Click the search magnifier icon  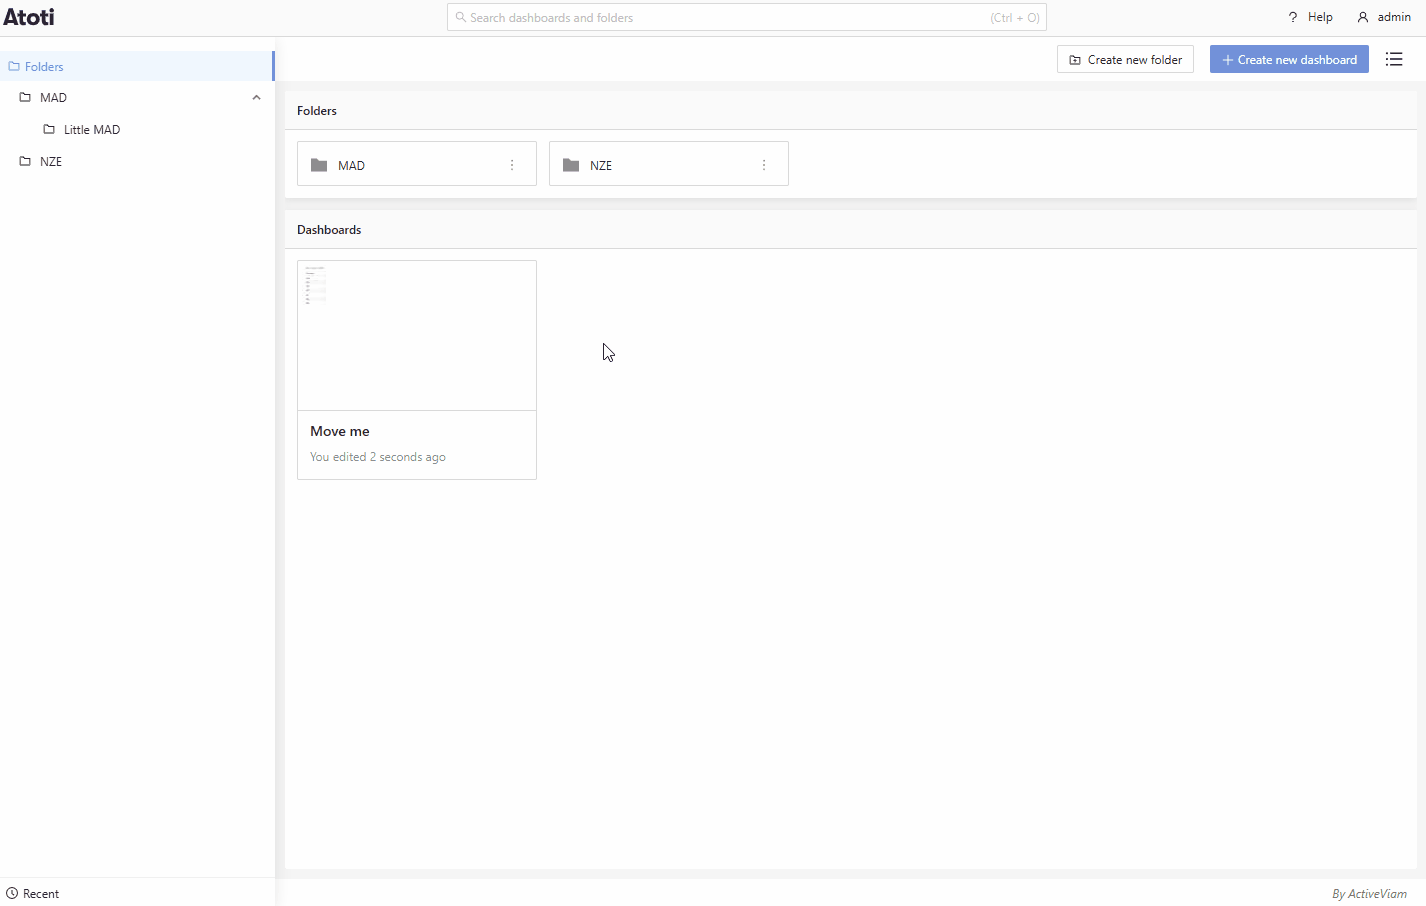click(x=460, y=17)
